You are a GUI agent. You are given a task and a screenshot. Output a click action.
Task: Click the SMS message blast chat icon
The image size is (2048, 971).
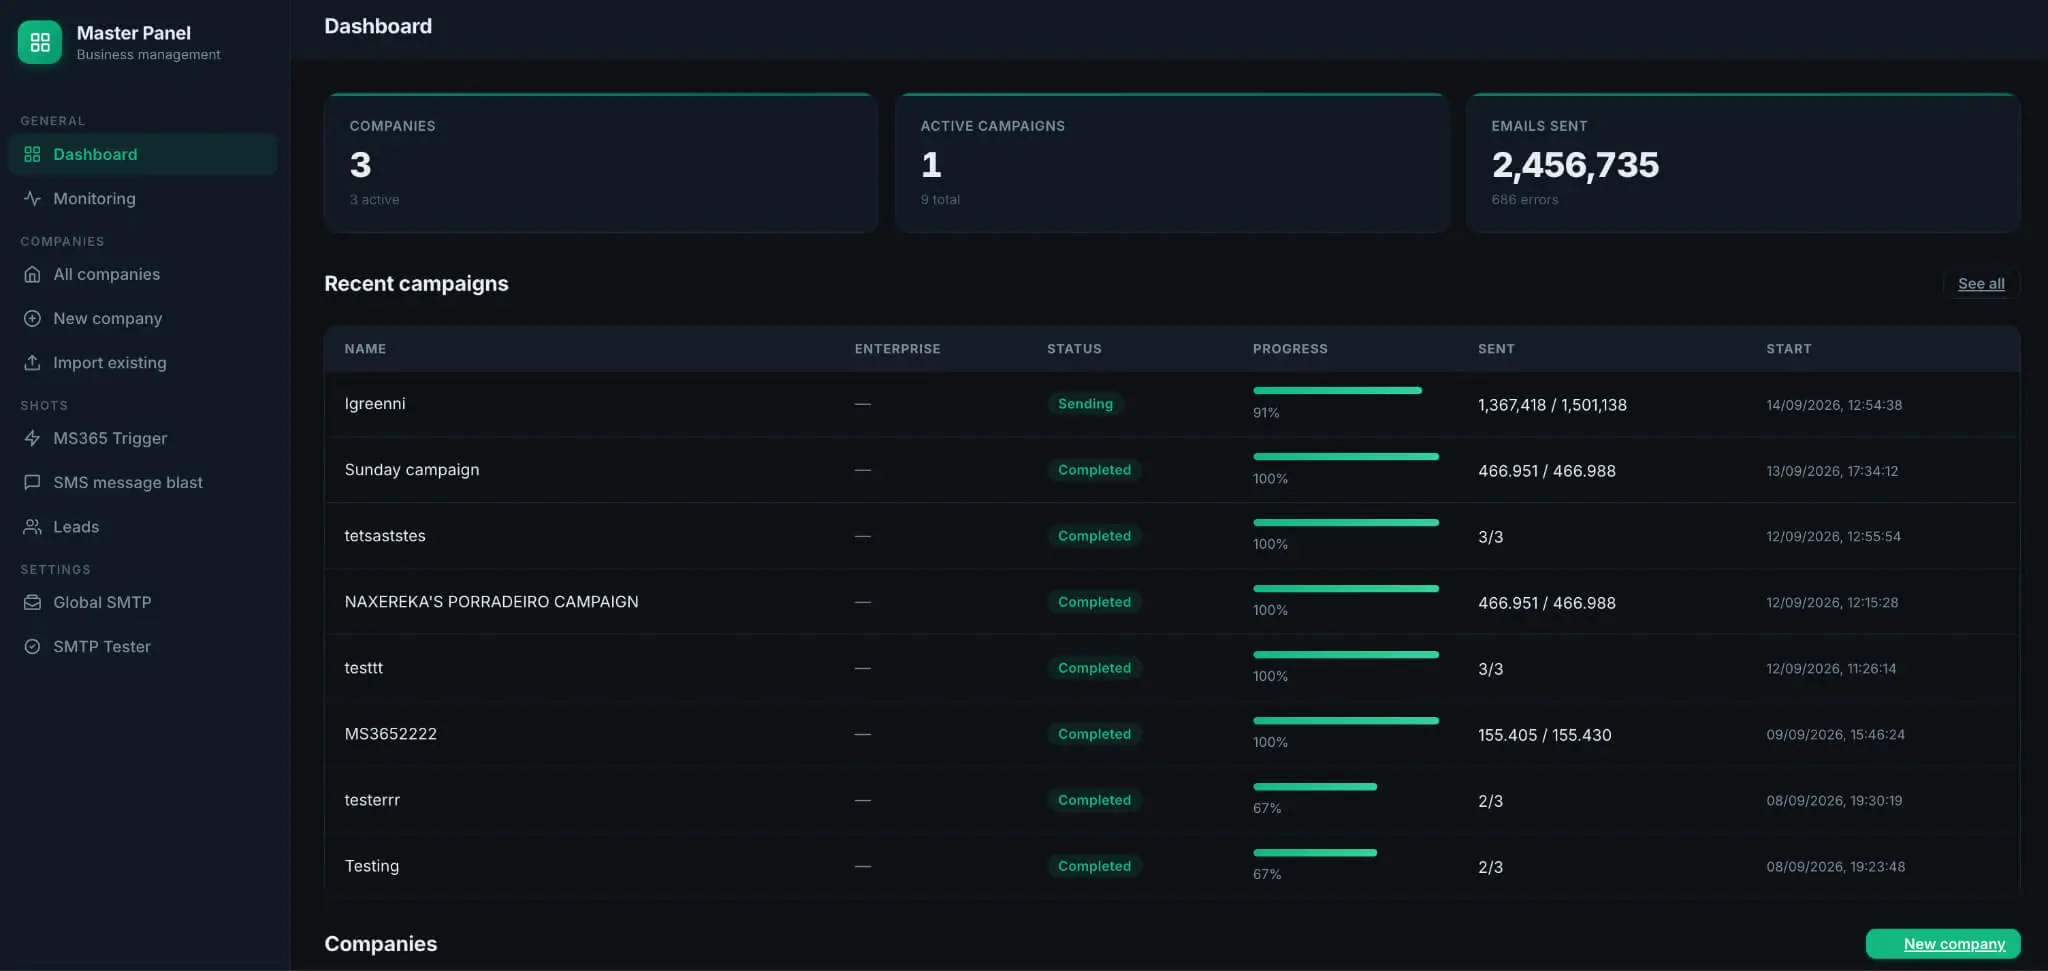click(x=32, y=482)
